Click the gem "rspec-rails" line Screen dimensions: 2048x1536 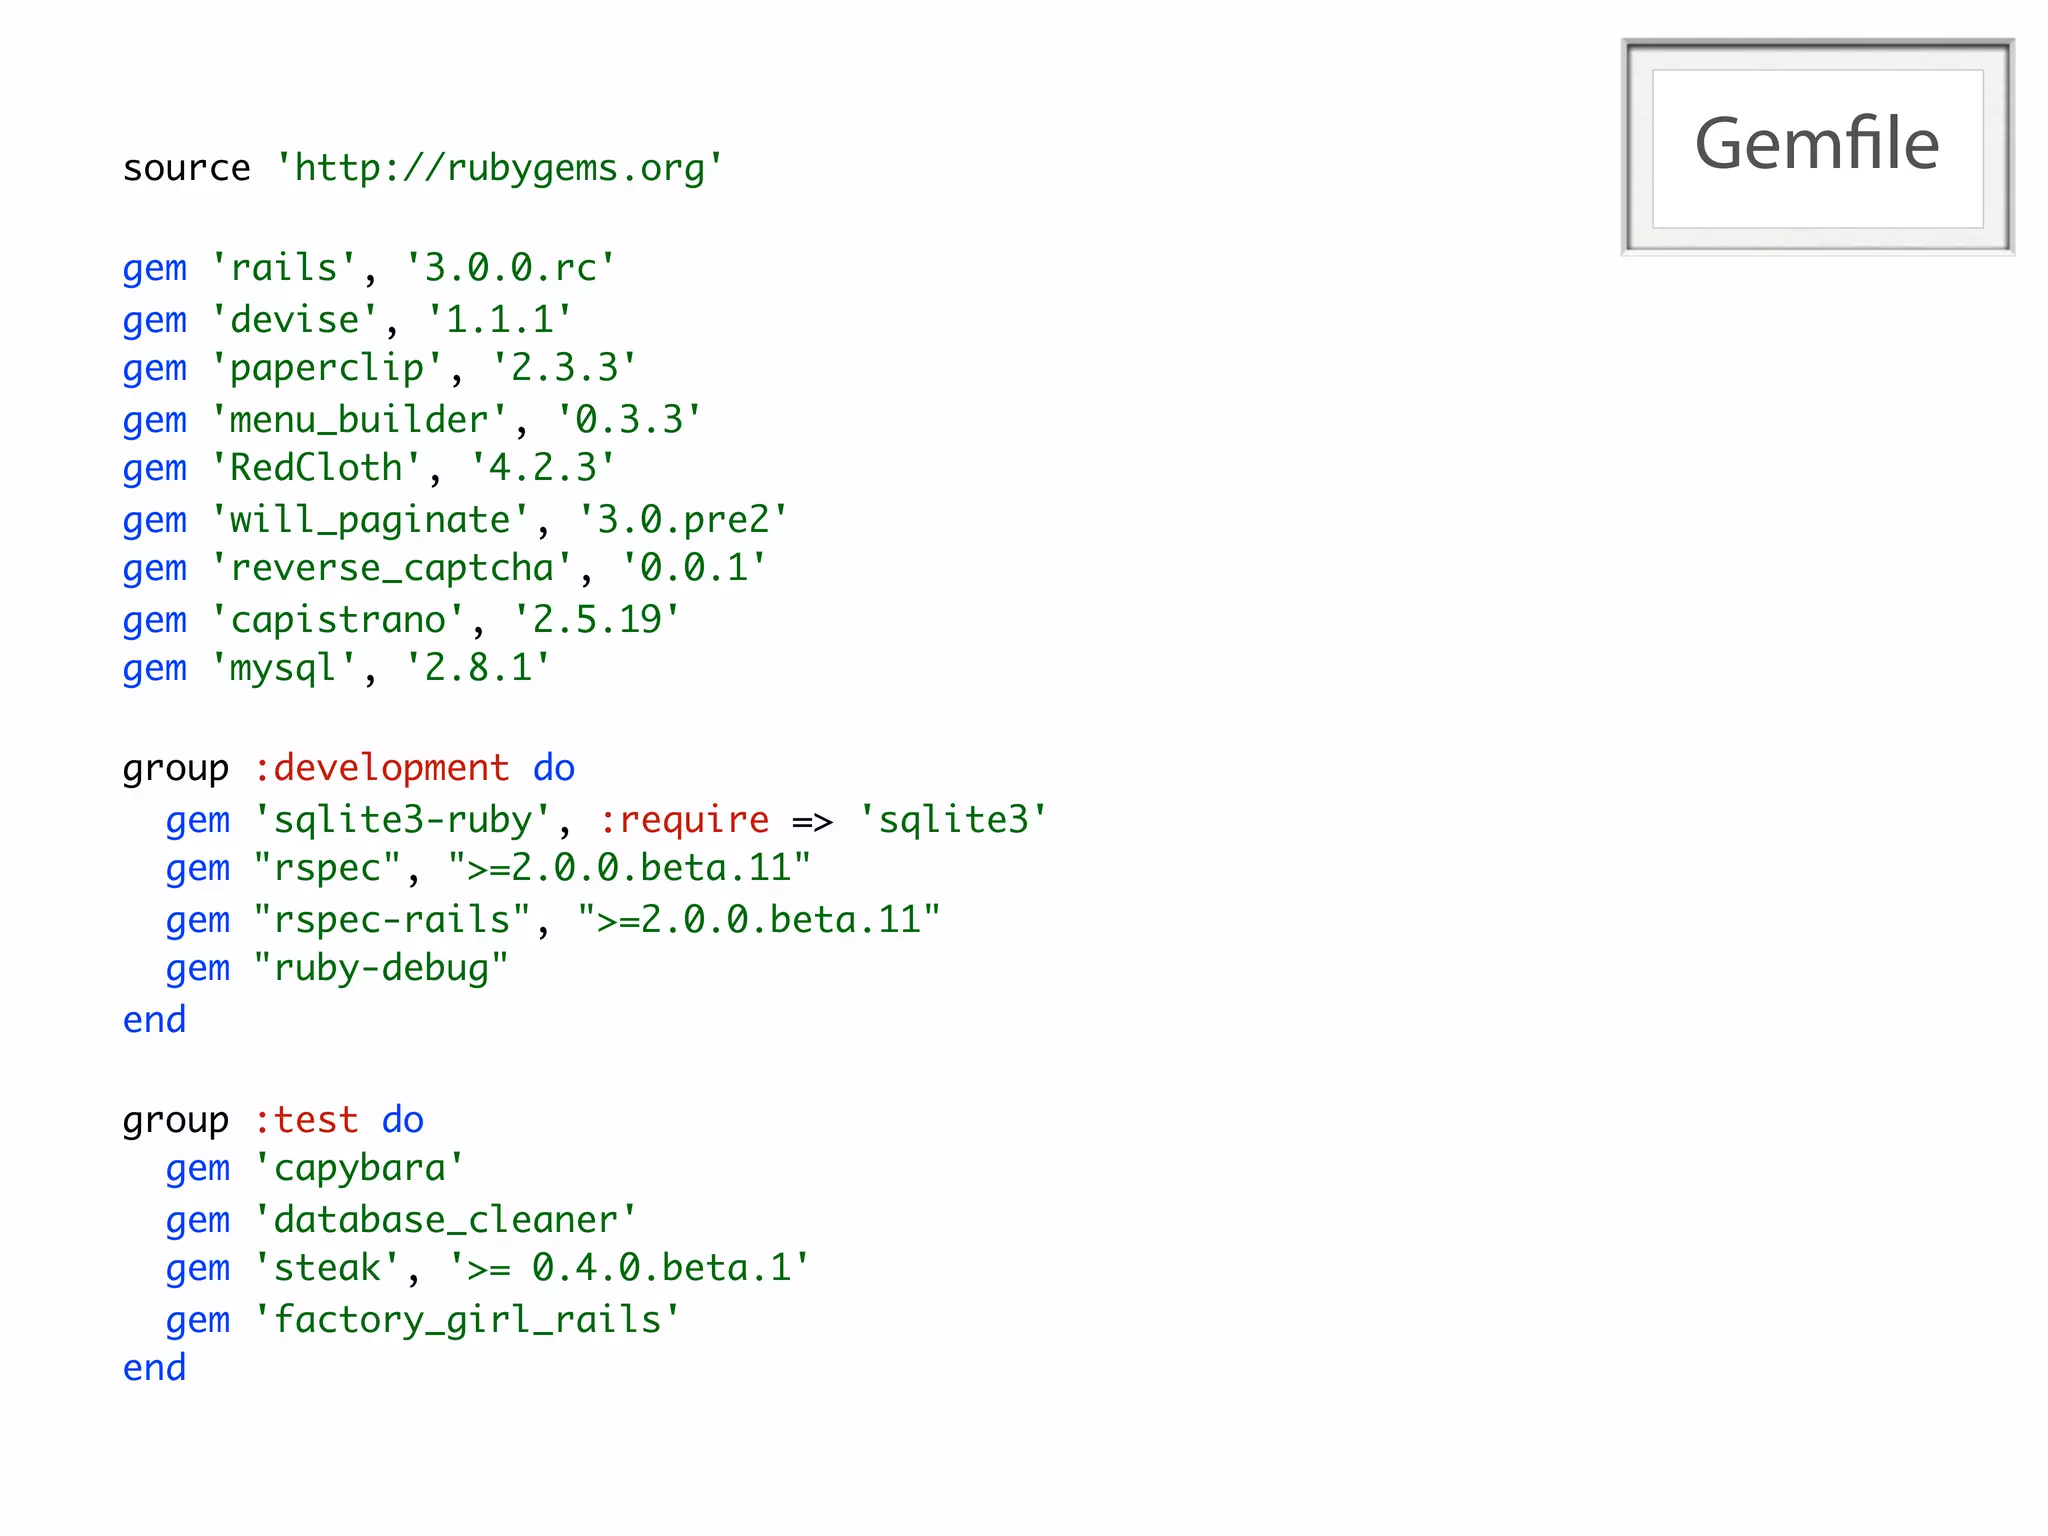coord(553,920)
